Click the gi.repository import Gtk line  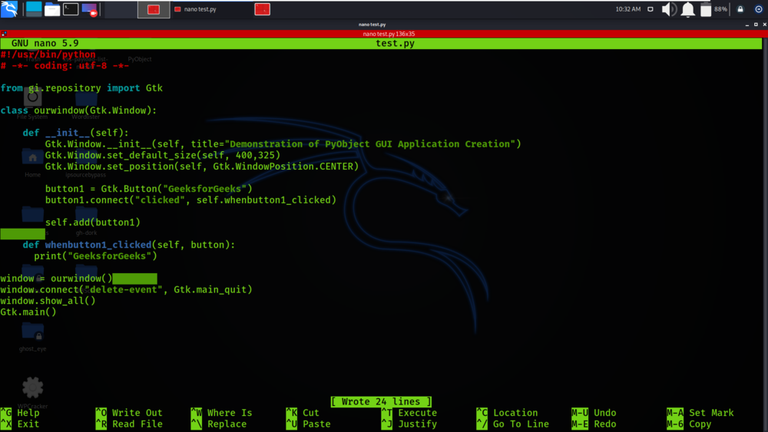click(x=81, y=88)
